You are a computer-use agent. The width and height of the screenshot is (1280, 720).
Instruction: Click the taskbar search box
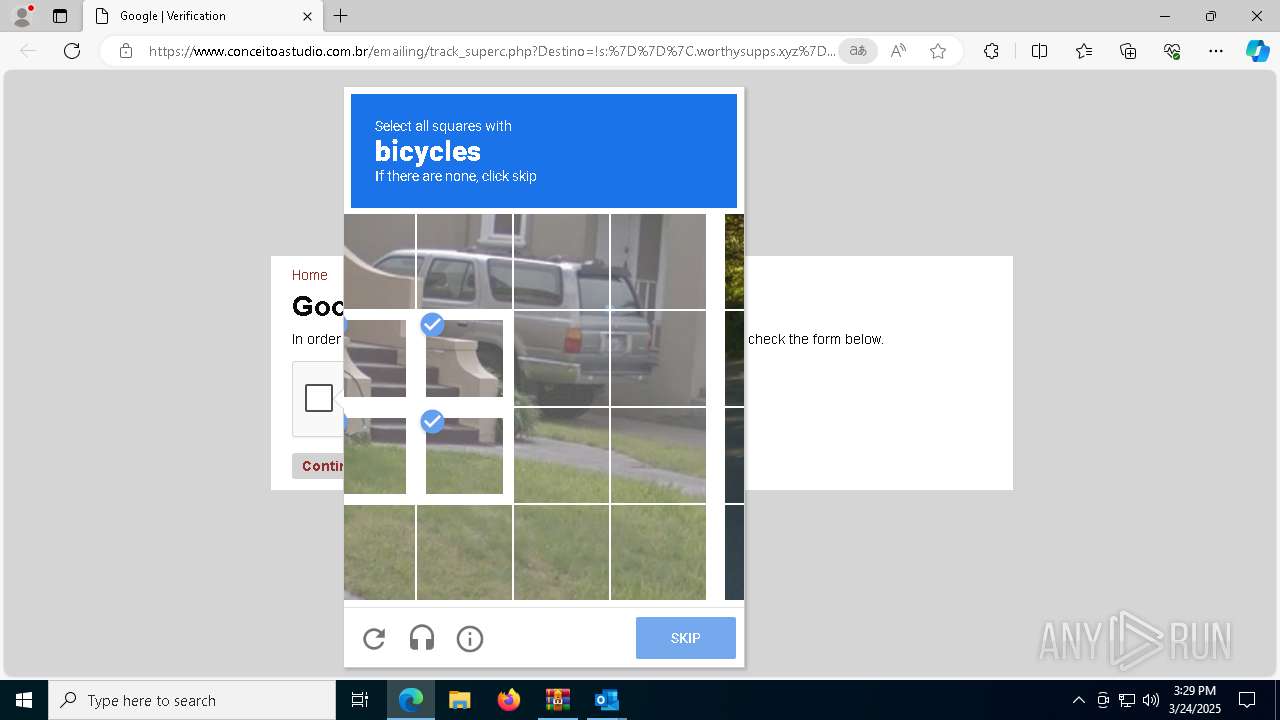pyautogui.click(x=192, y=700)
